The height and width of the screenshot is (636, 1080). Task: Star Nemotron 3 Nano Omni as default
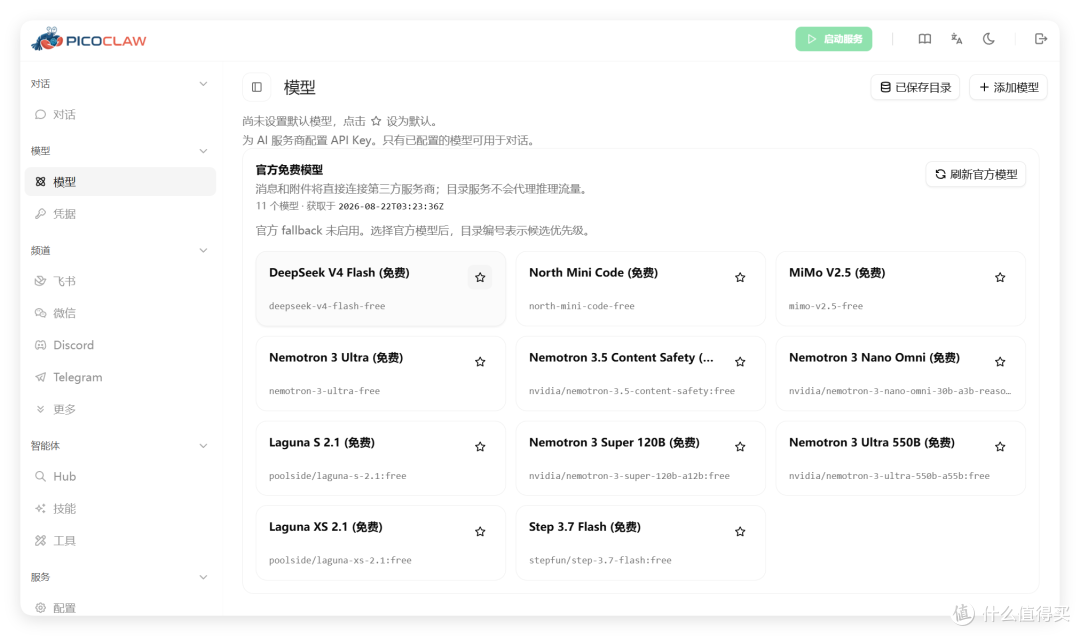tap(1000, 362)
